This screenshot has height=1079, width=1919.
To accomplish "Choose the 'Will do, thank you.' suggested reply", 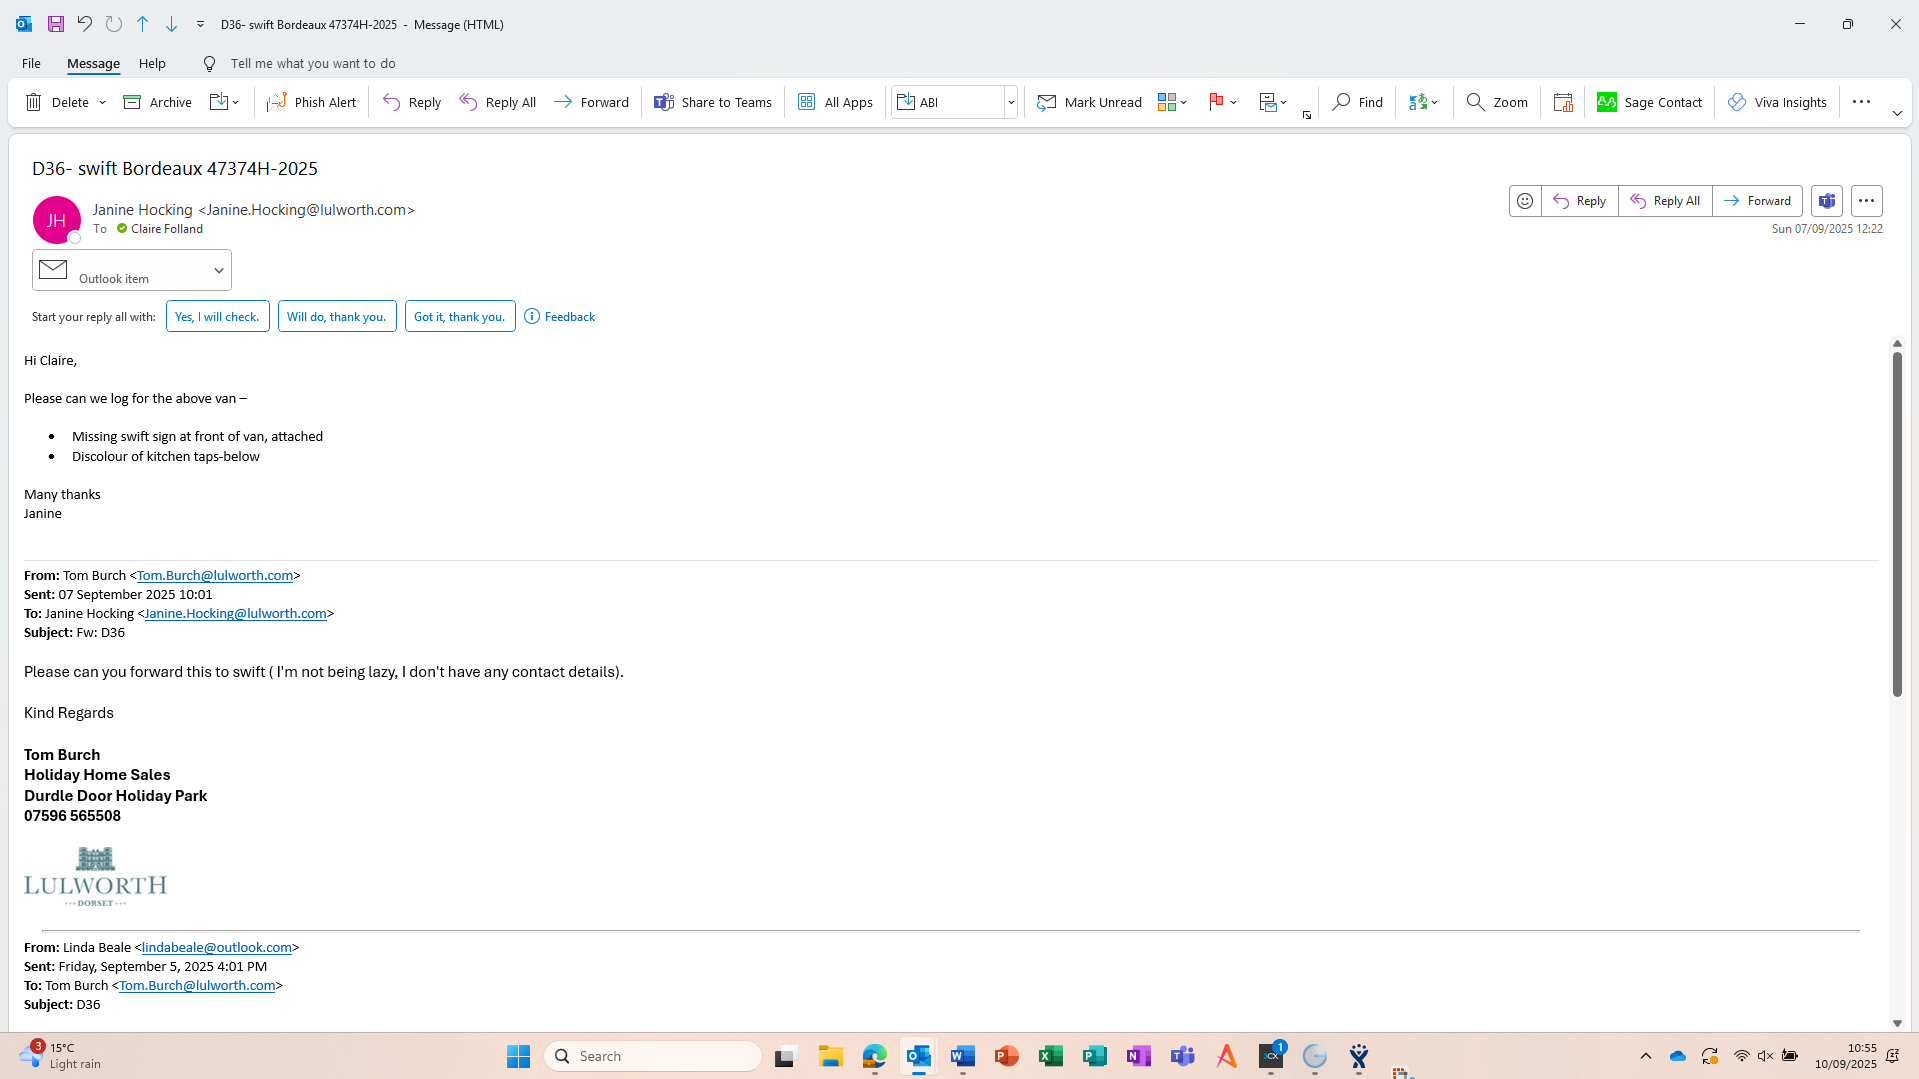I will coord(336,317).
